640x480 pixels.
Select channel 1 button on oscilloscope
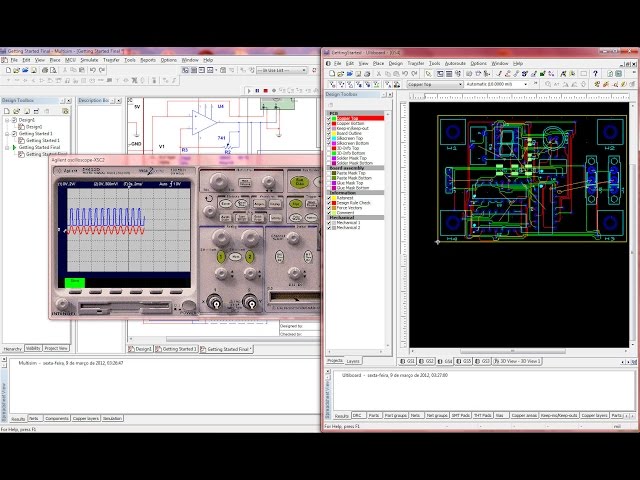221,257
